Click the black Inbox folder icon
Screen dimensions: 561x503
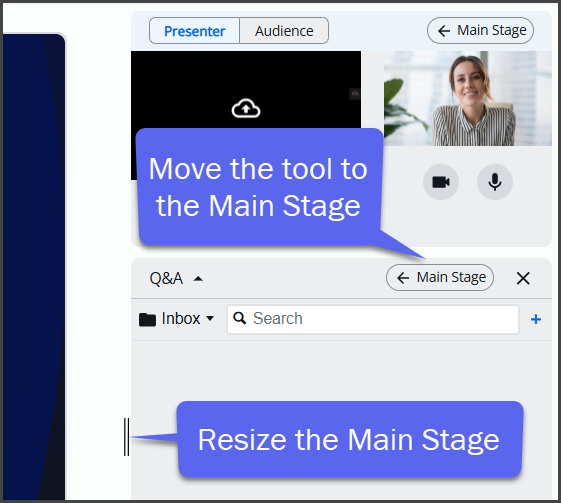(147, 319)
